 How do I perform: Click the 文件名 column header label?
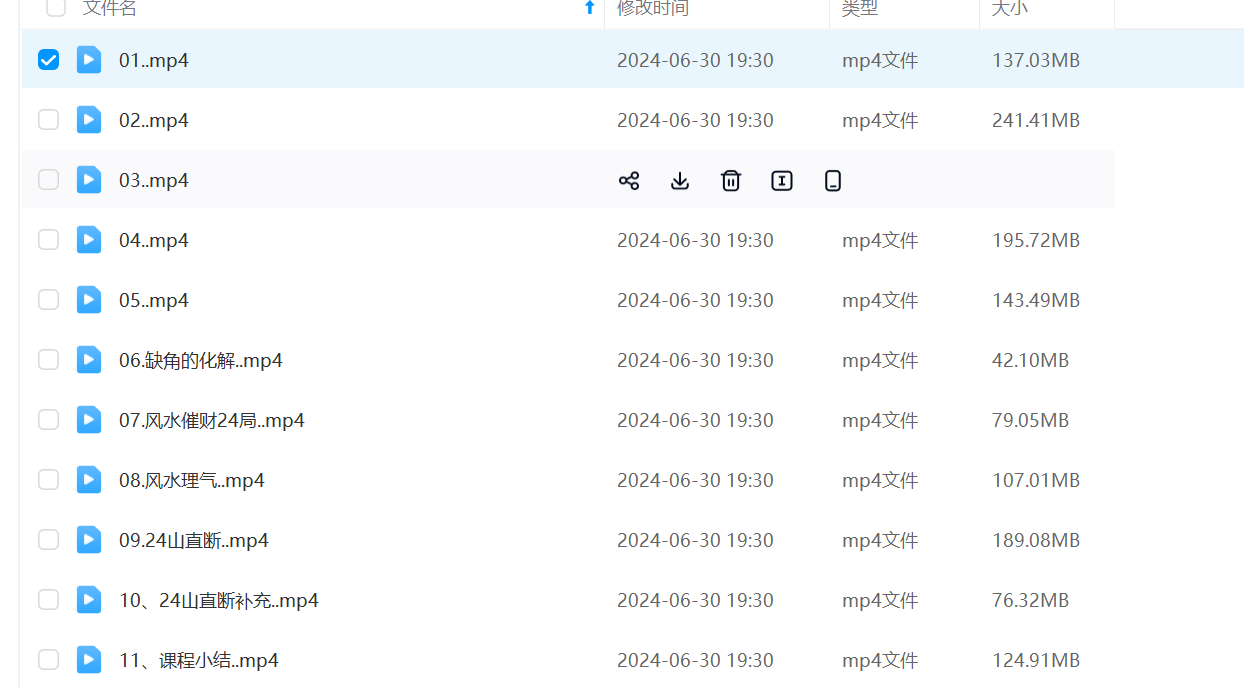coord(109,8)
